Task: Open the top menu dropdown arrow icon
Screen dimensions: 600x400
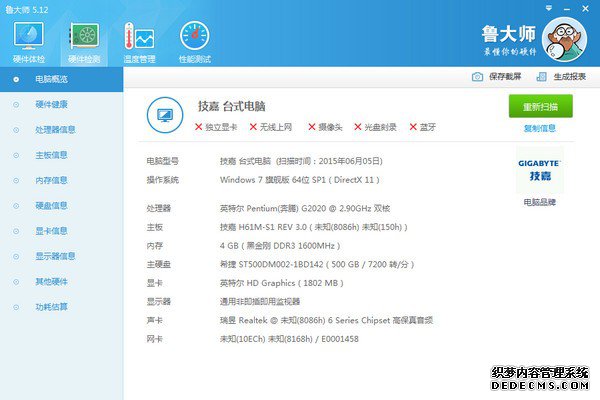Action: pos(549,8)
